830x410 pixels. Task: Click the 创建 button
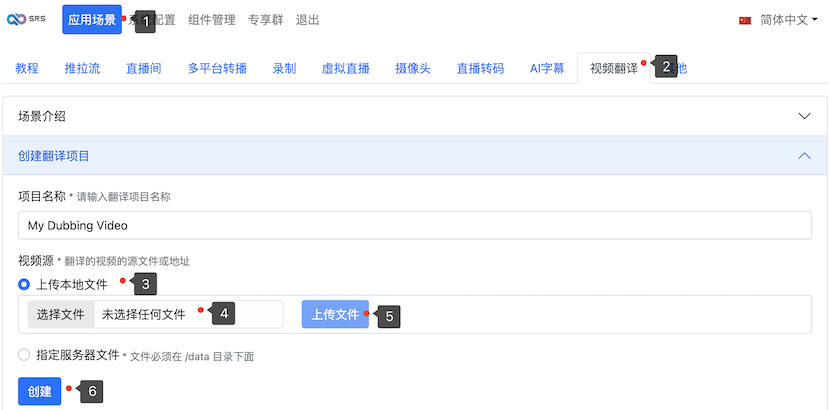point(40,391)
